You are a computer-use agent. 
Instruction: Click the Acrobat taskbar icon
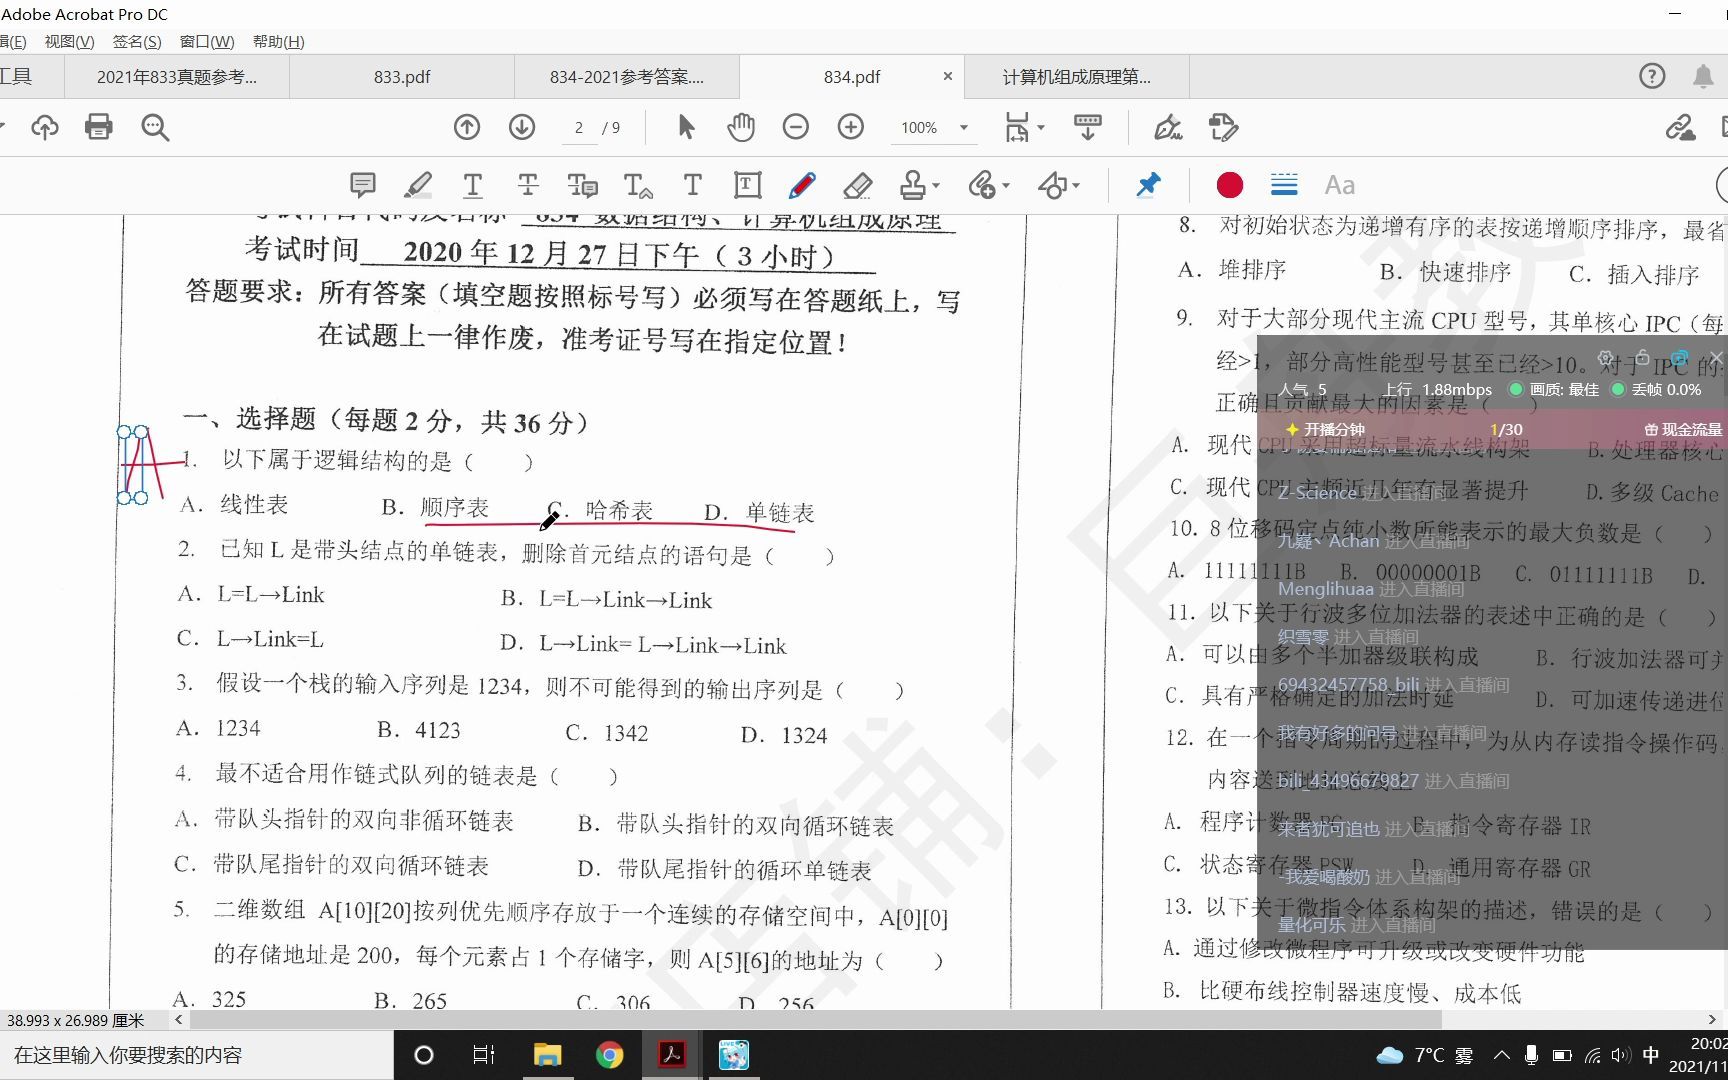click(x=671, y=1055)
